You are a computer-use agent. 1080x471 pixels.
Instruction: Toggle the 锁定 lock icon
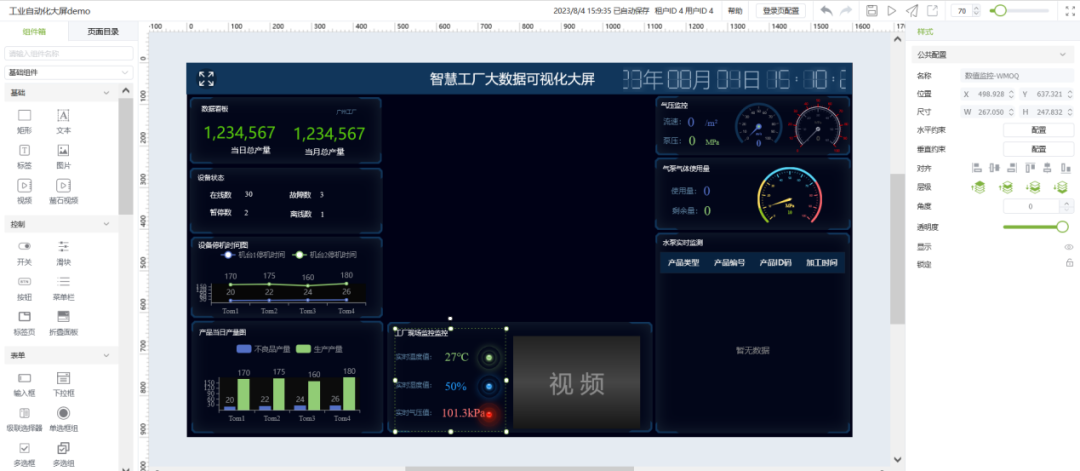coord(1069,263)
